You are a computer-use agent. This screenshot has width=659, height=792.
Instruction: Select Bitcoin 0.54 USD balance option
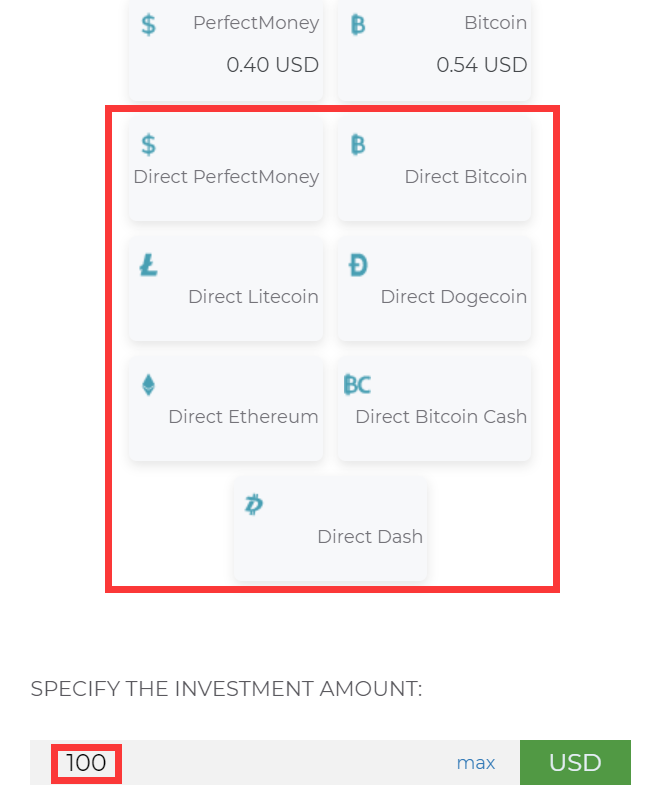434,50
